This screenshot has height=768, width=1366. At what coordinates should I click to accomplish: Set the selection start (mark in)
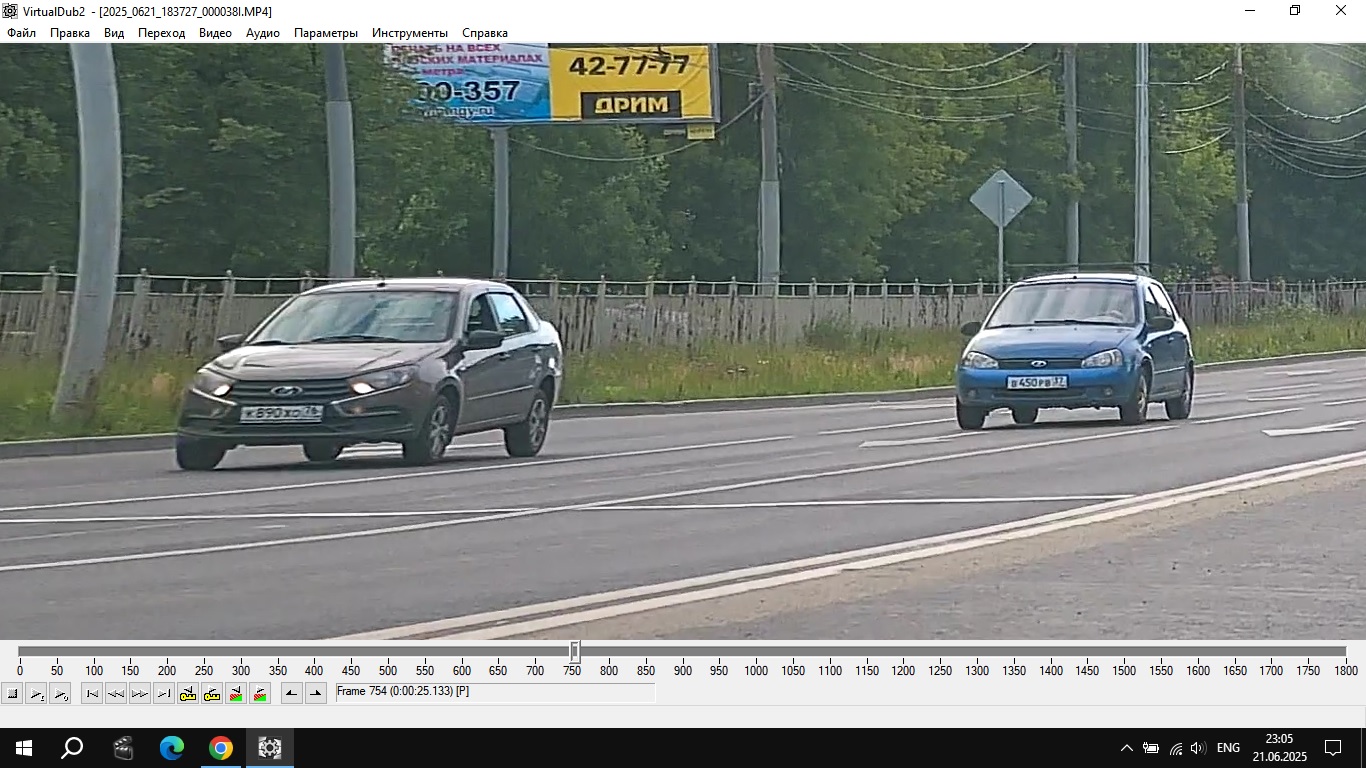292,693
